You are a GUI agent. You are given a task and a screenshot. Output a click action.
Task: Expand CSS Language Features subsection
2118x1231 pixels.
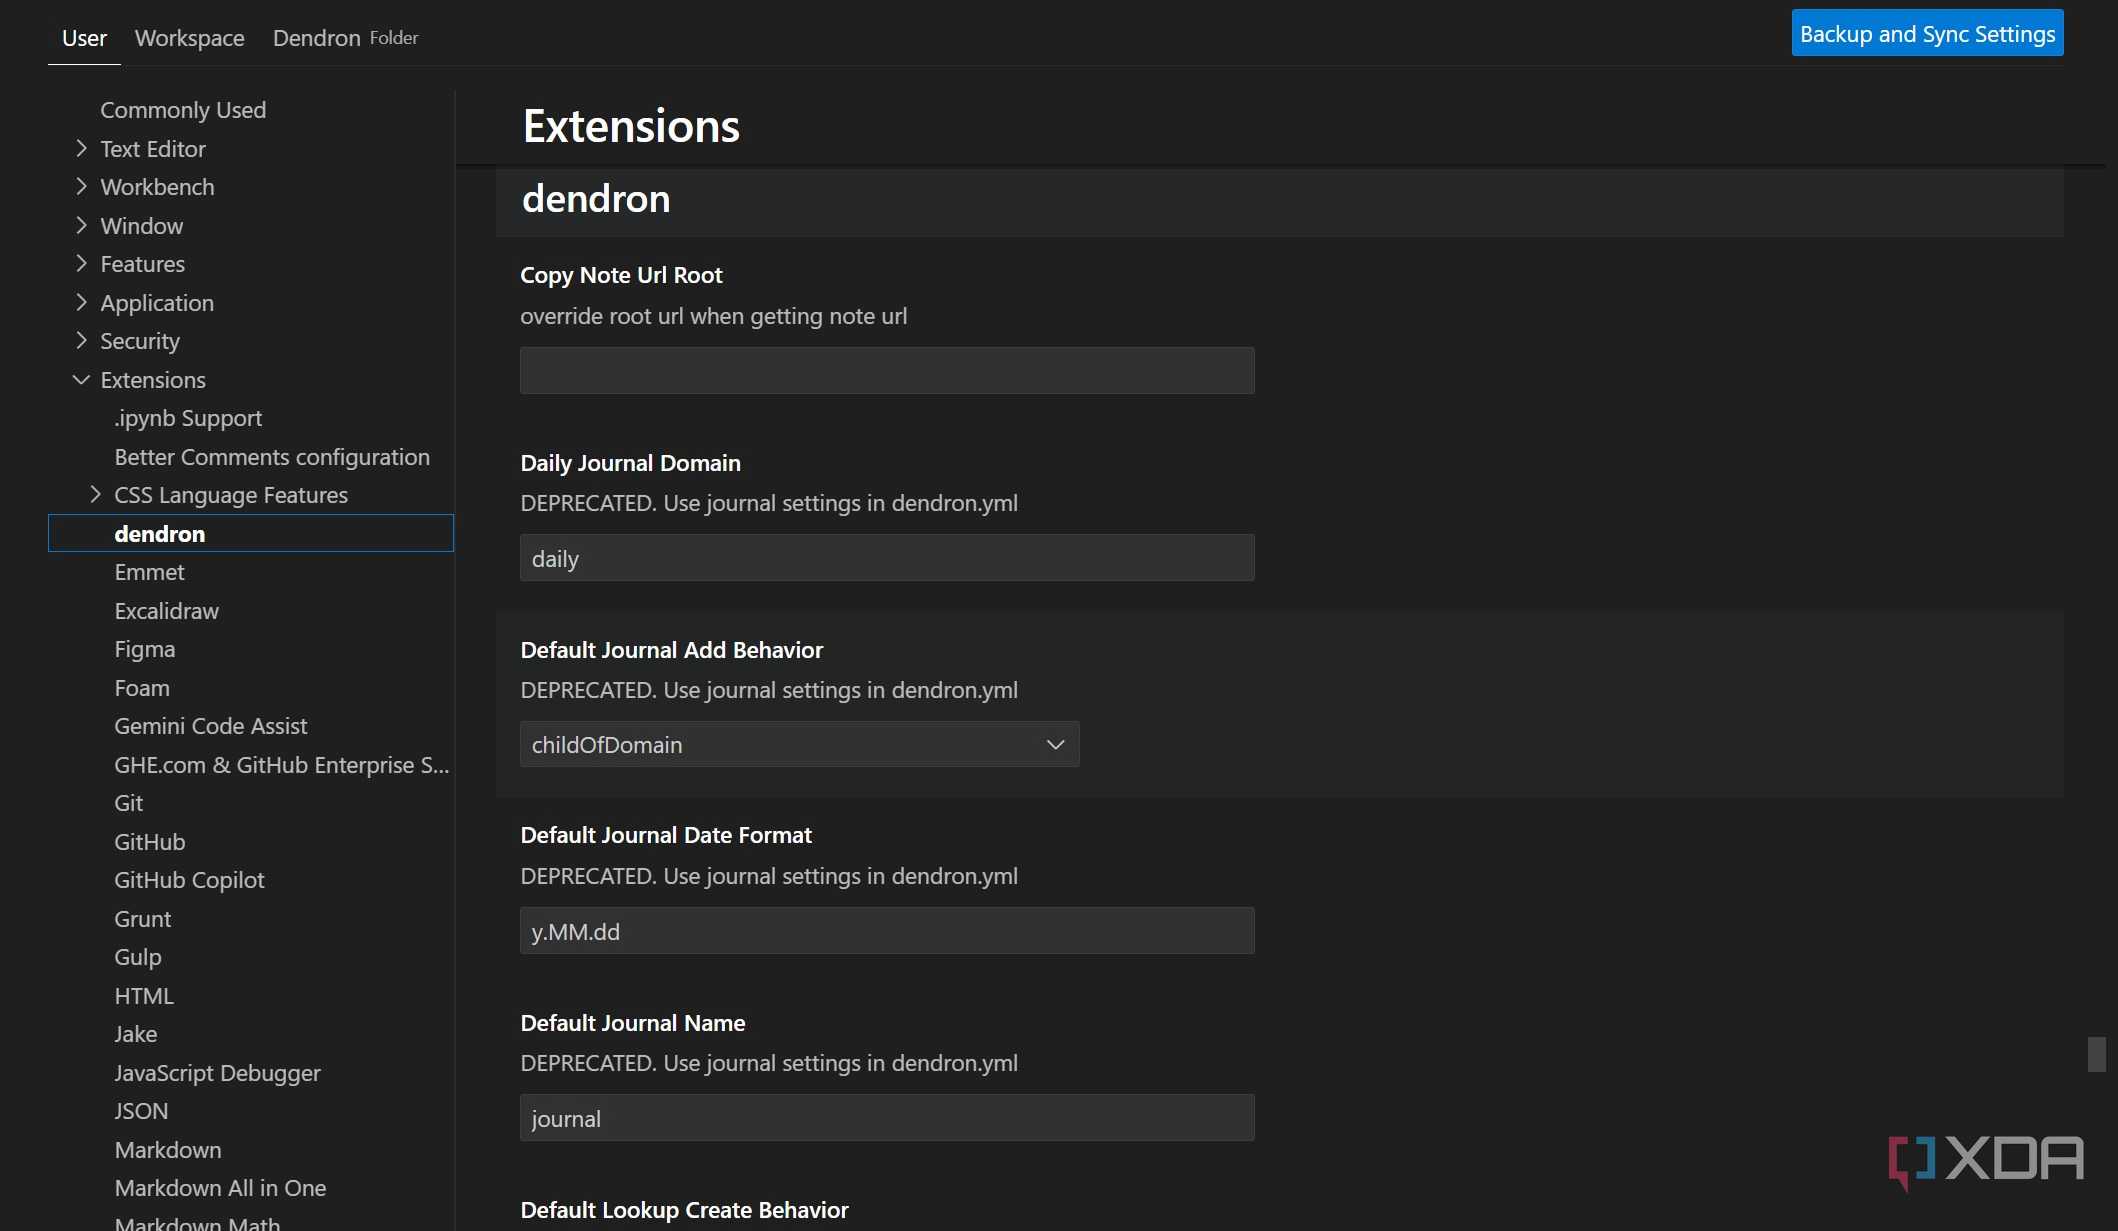pyautogui.click(x=96, y=495)
